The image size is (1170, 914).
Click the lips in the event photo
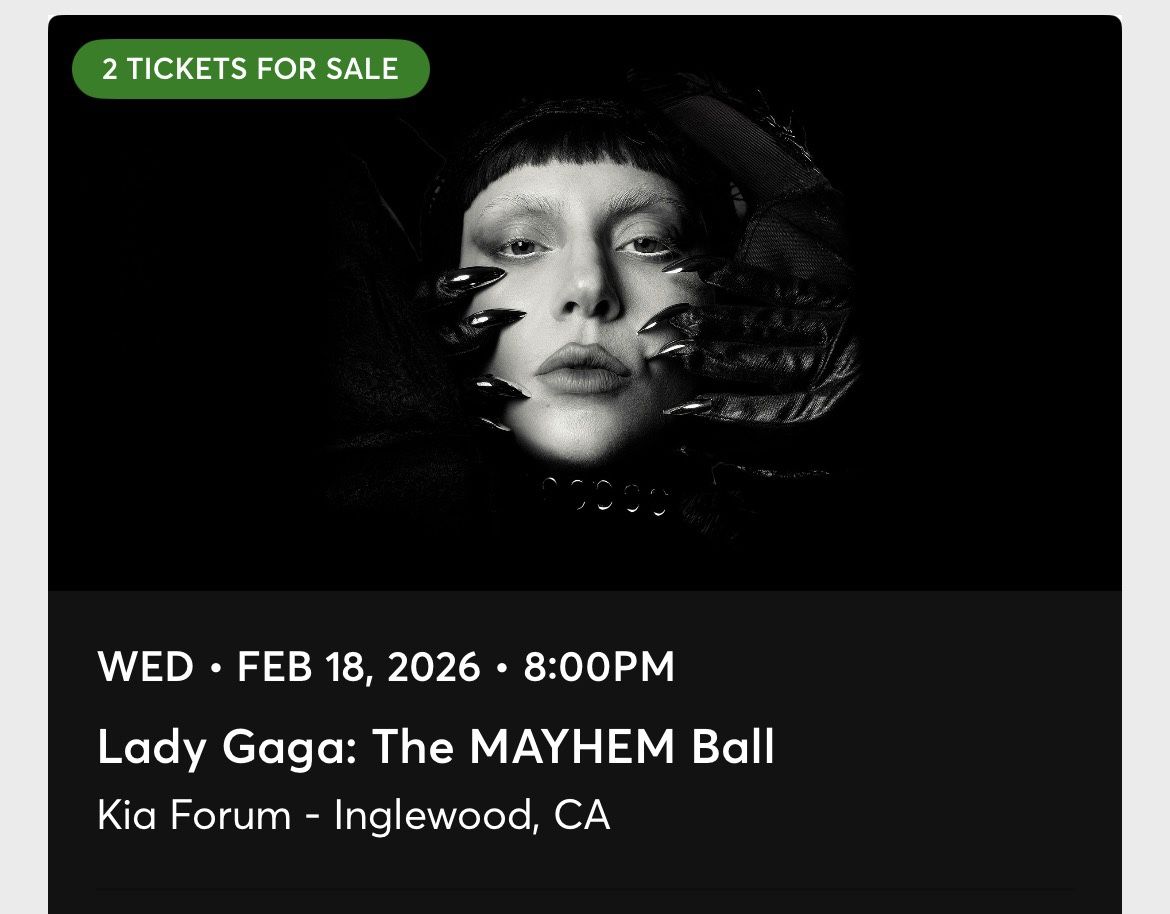pos(583,367)
